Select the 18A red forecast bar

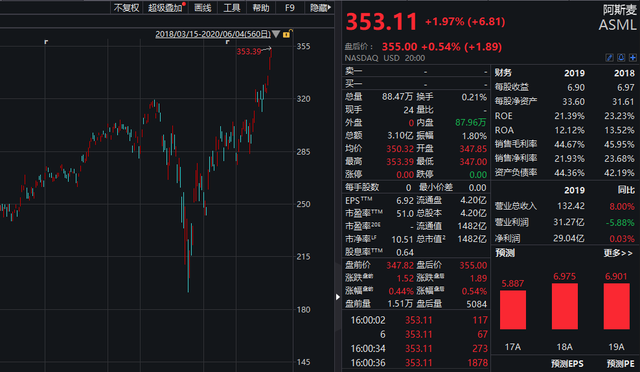pos(564,306)
